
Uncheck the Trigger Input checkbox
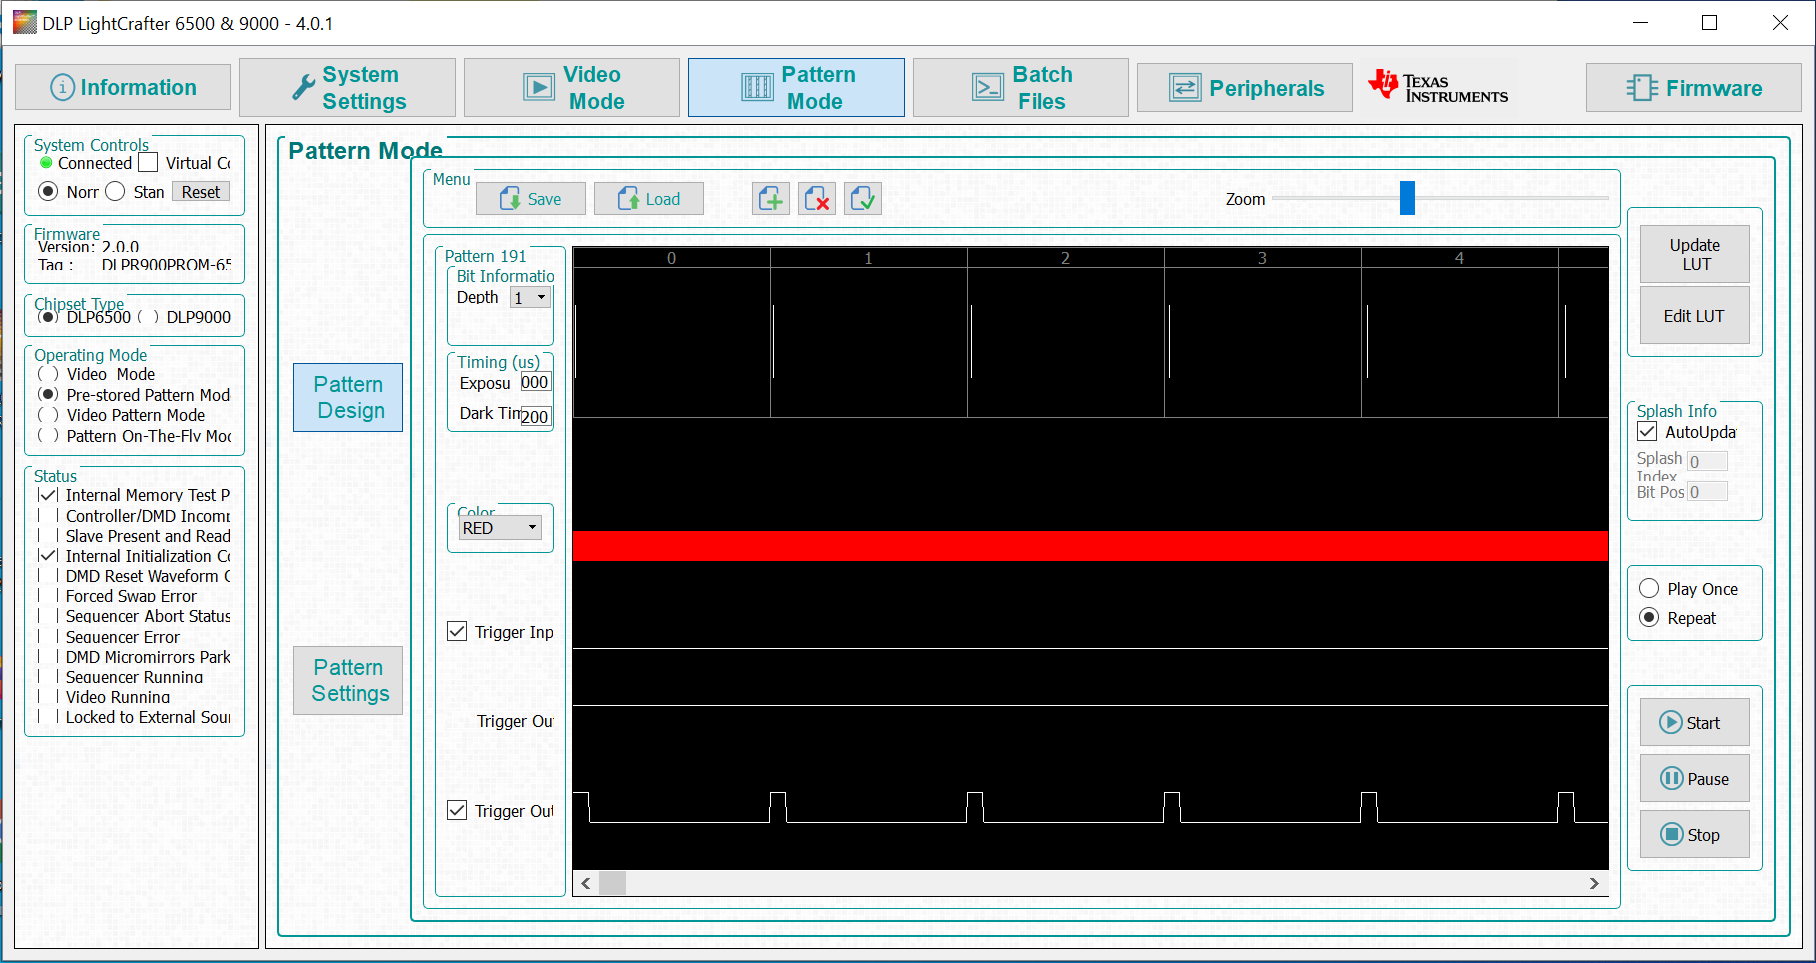point(457,631)
